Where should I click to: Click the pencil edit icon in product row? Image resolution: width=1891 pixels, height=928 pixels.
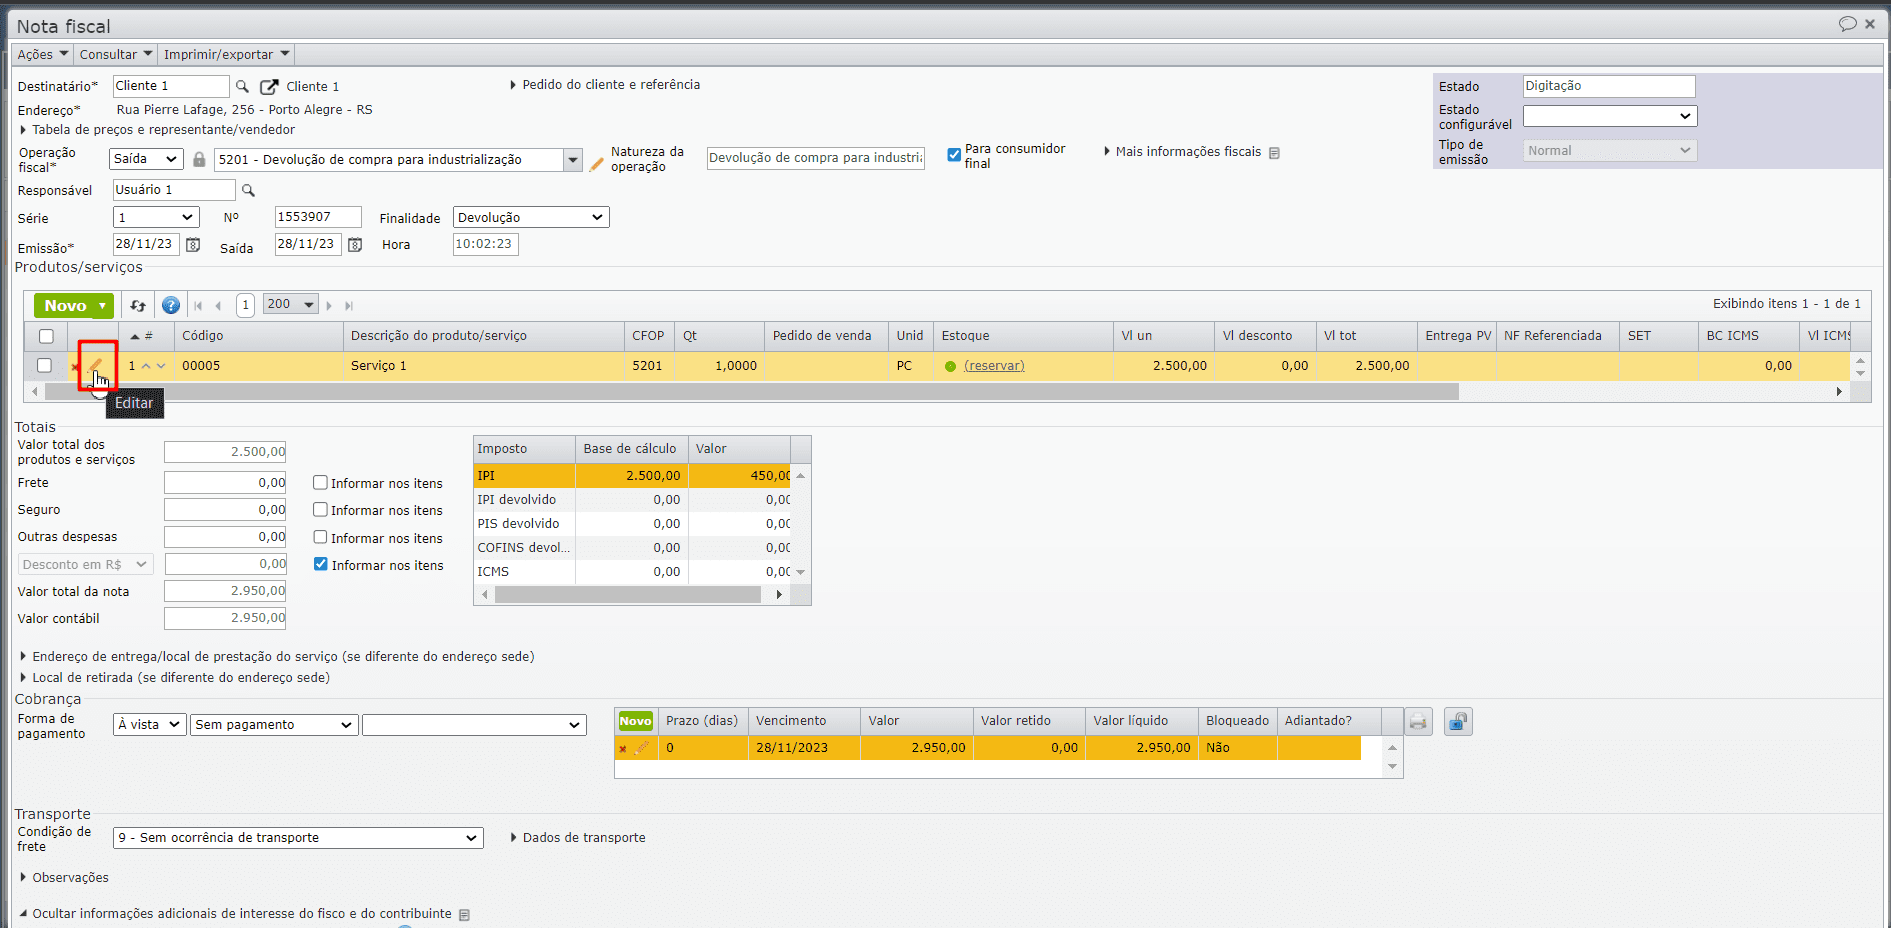(x=96, y=366)
